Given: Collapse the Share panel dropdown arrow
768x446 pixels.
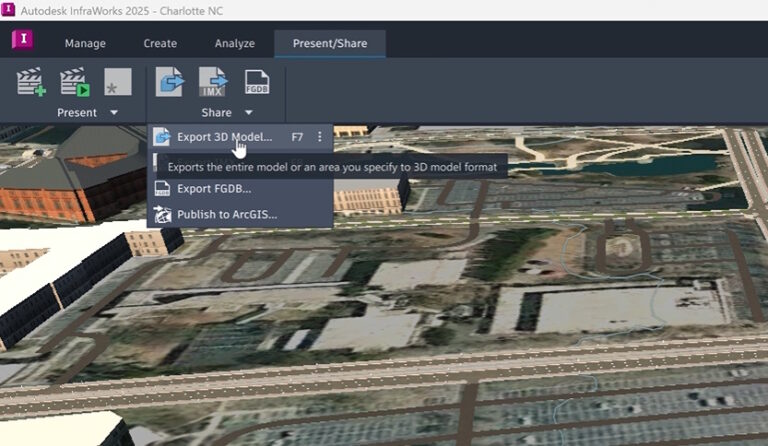Looking at the screenshot, I should pyautogui.click(x=249, y=113).
